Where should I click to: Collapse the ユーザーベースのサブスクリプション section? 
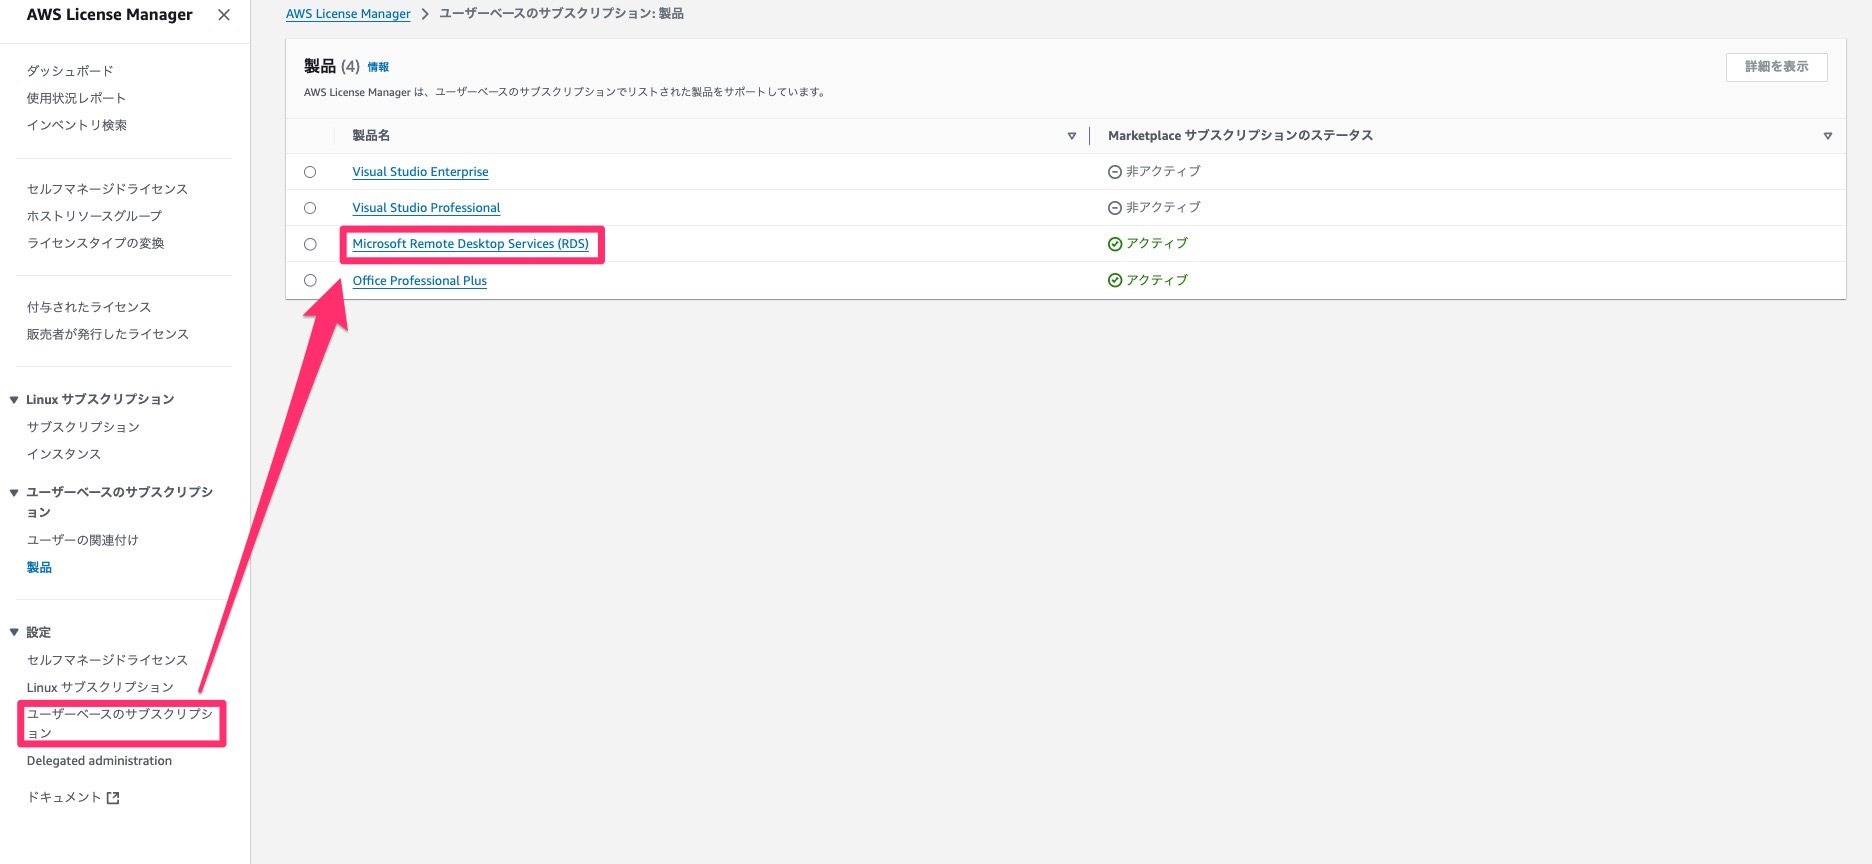[14, 493]
